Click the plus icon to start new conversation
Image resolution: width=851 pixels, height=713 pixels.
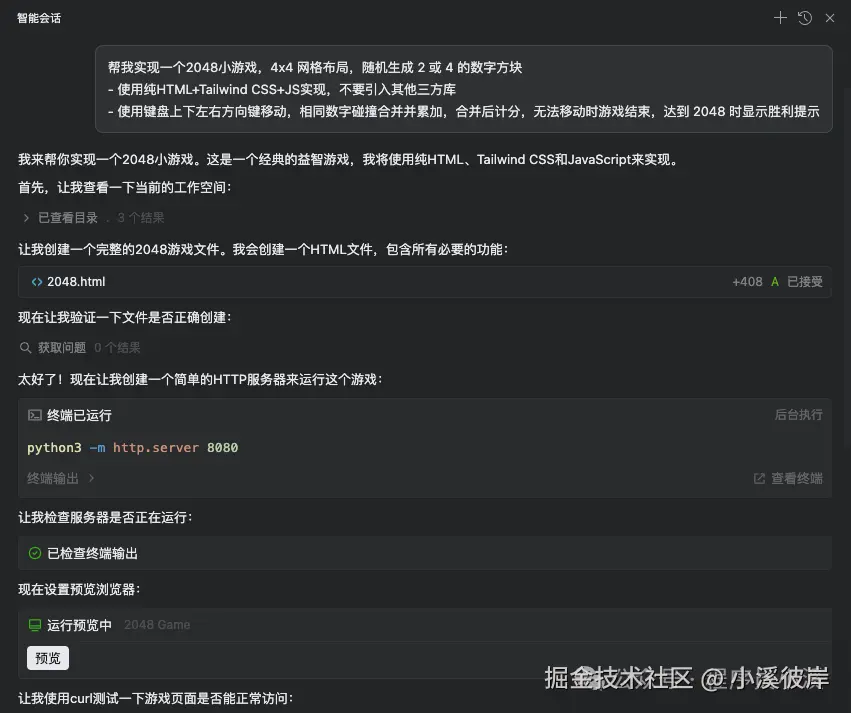pyautogui.click(x=780, y=17)
